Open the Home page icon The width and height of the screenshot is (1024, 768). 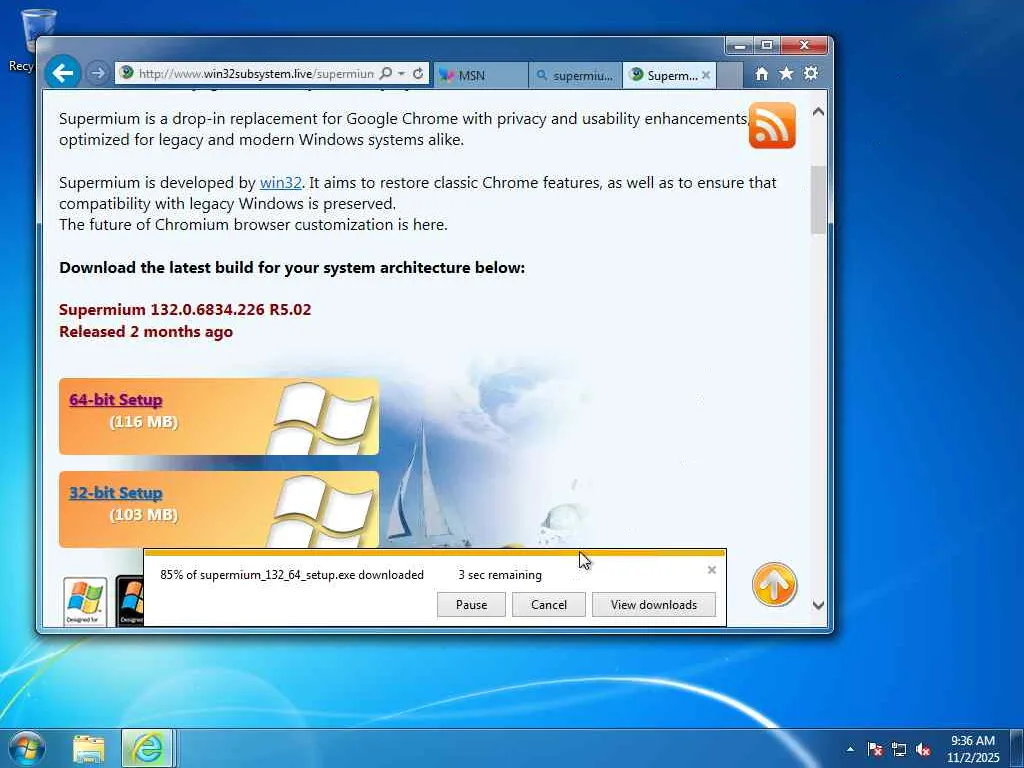click(x=761, y=74)
